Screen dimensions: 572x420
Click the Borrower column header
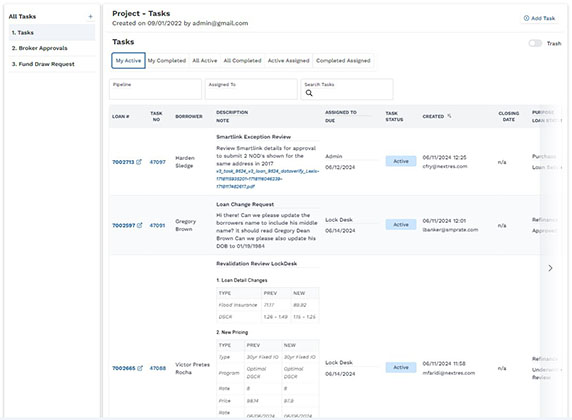coord(189,116)
